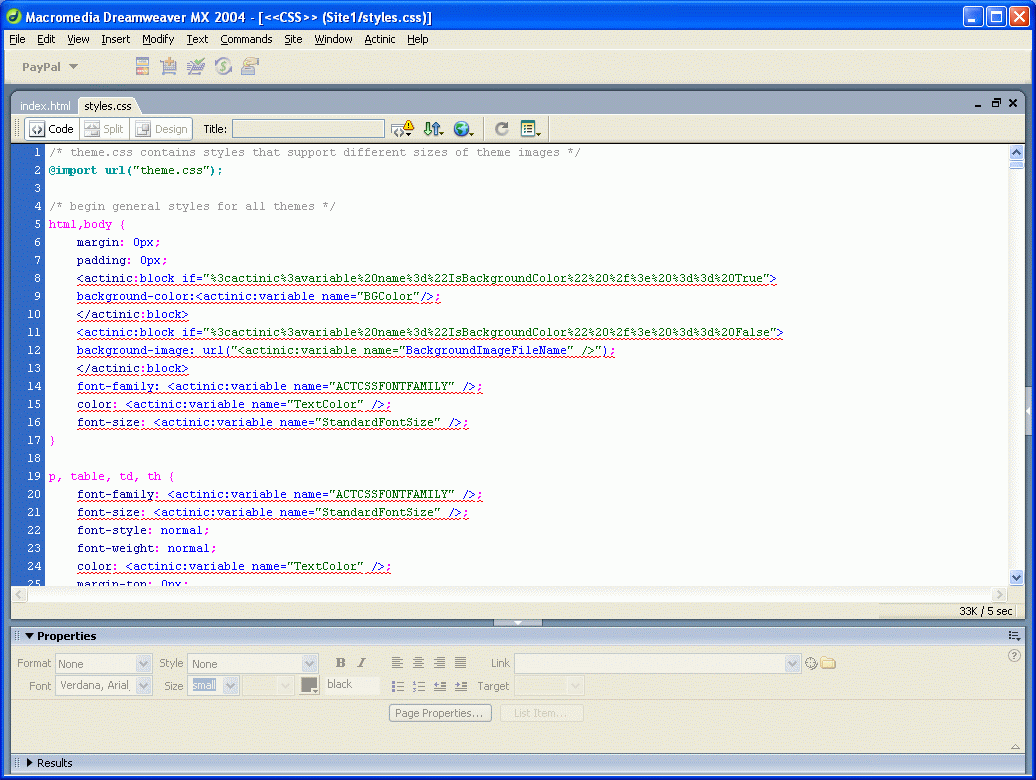Toggle Italic in Properties panel
1036x780 pixels.
[362, 663]
